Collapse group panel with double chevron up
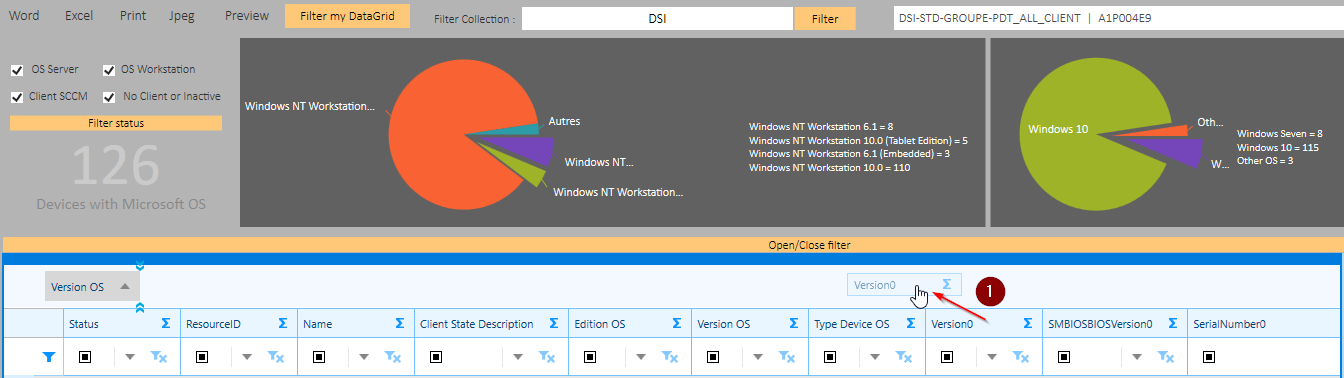Viewport: 1344px width, 378px height. (140, 307)
